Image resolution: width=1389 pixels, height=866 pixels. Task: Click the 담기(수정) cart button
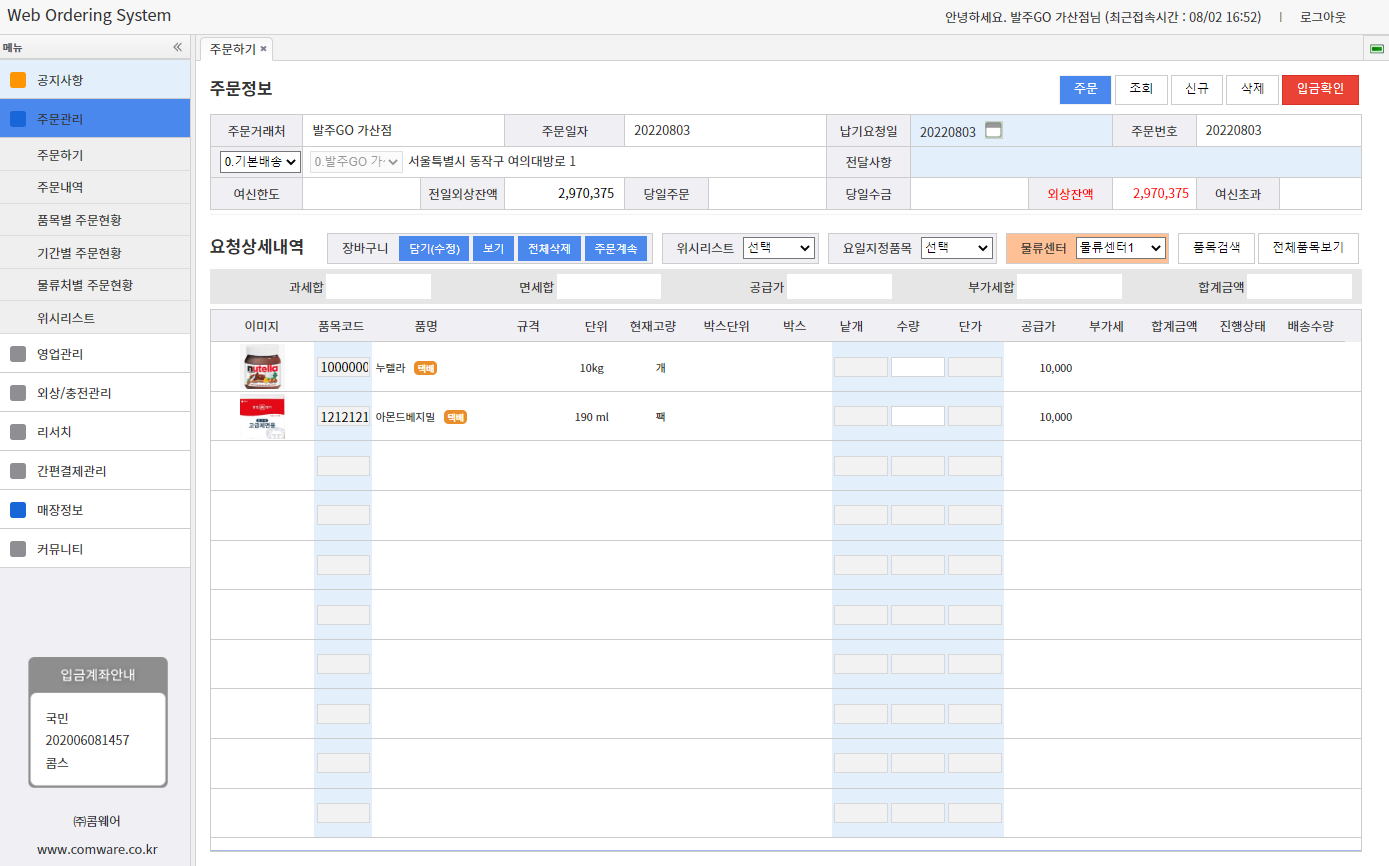click(434, 248)
